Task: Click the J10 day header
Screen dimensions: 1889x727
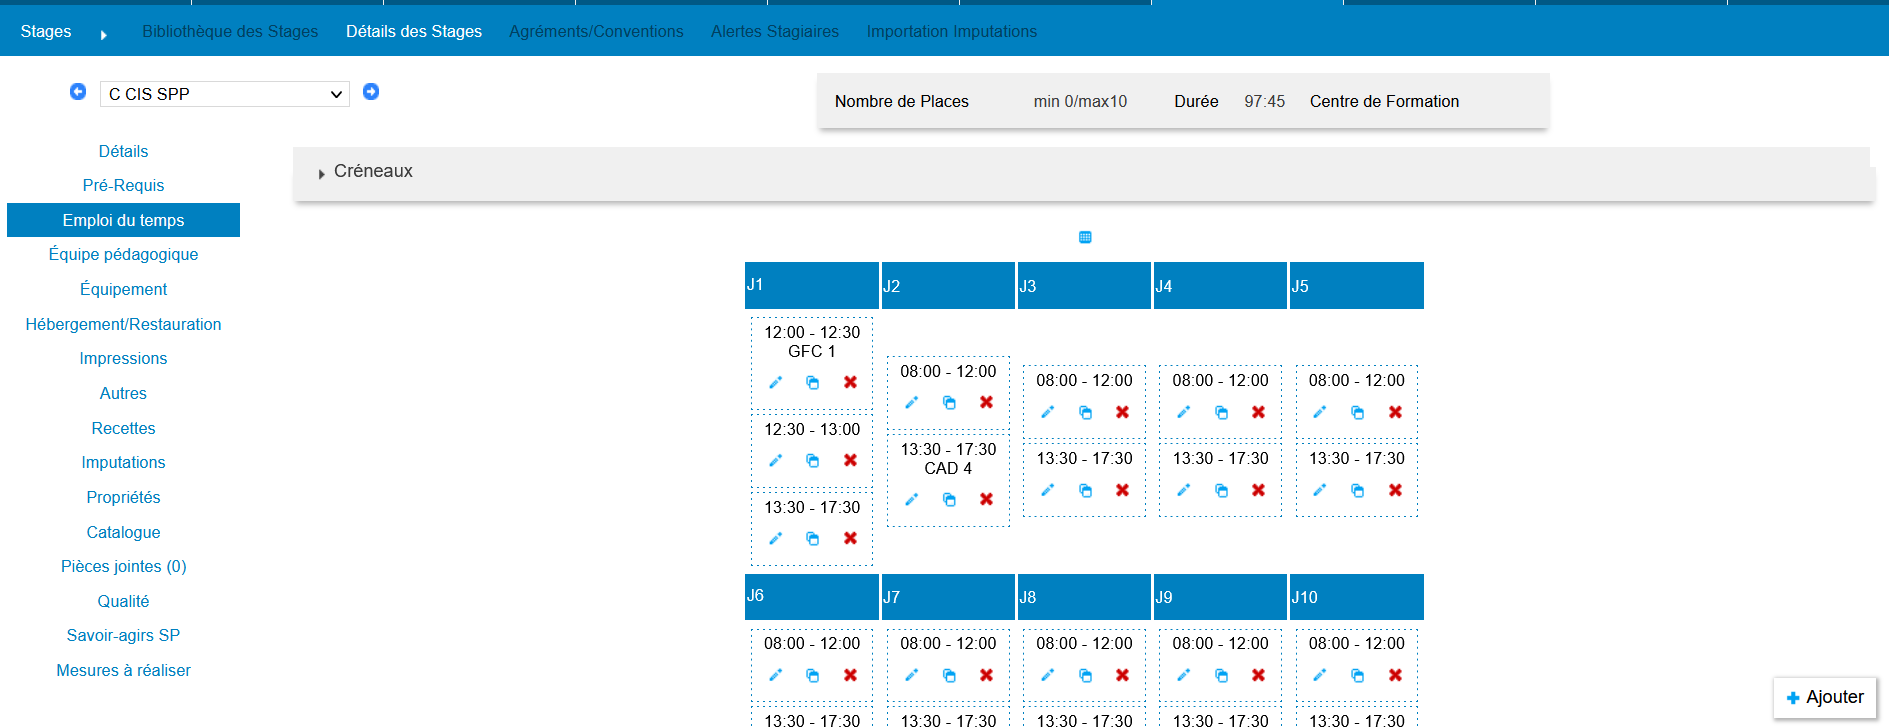Action: (x=1356, y=597)
